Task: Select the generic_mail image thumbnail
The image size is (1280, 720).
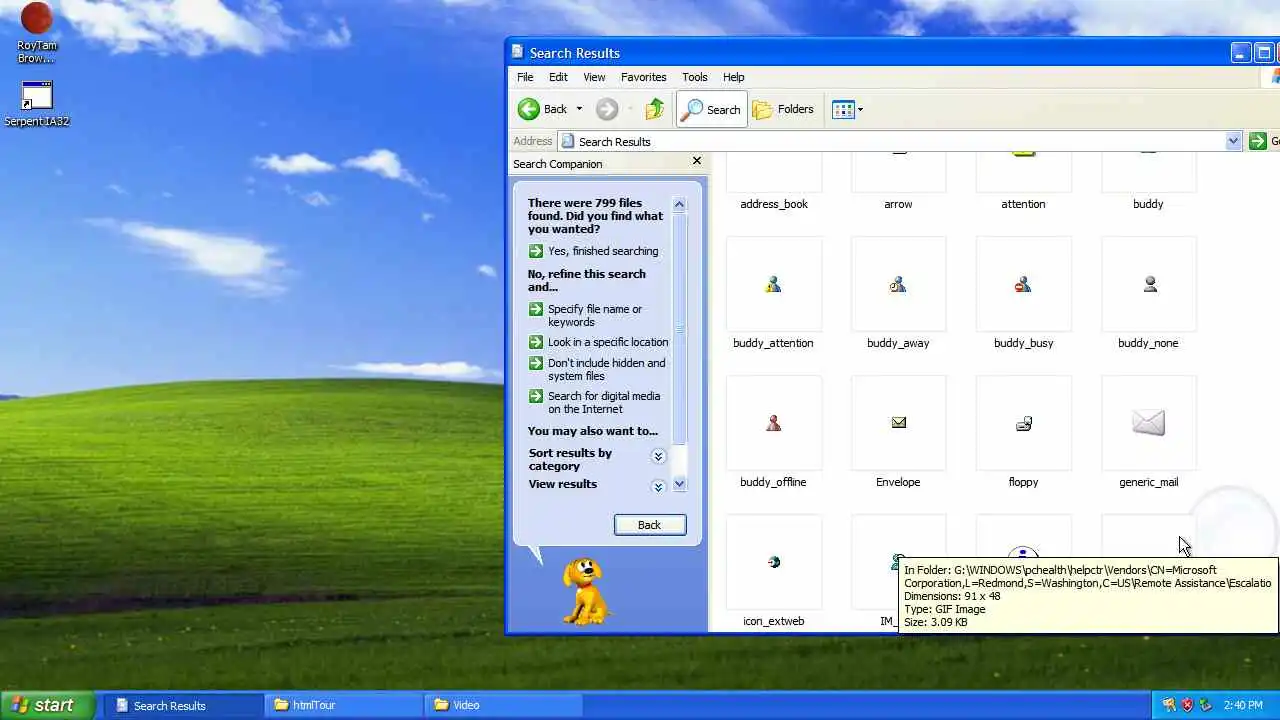Action: [x=1149, y=424]
